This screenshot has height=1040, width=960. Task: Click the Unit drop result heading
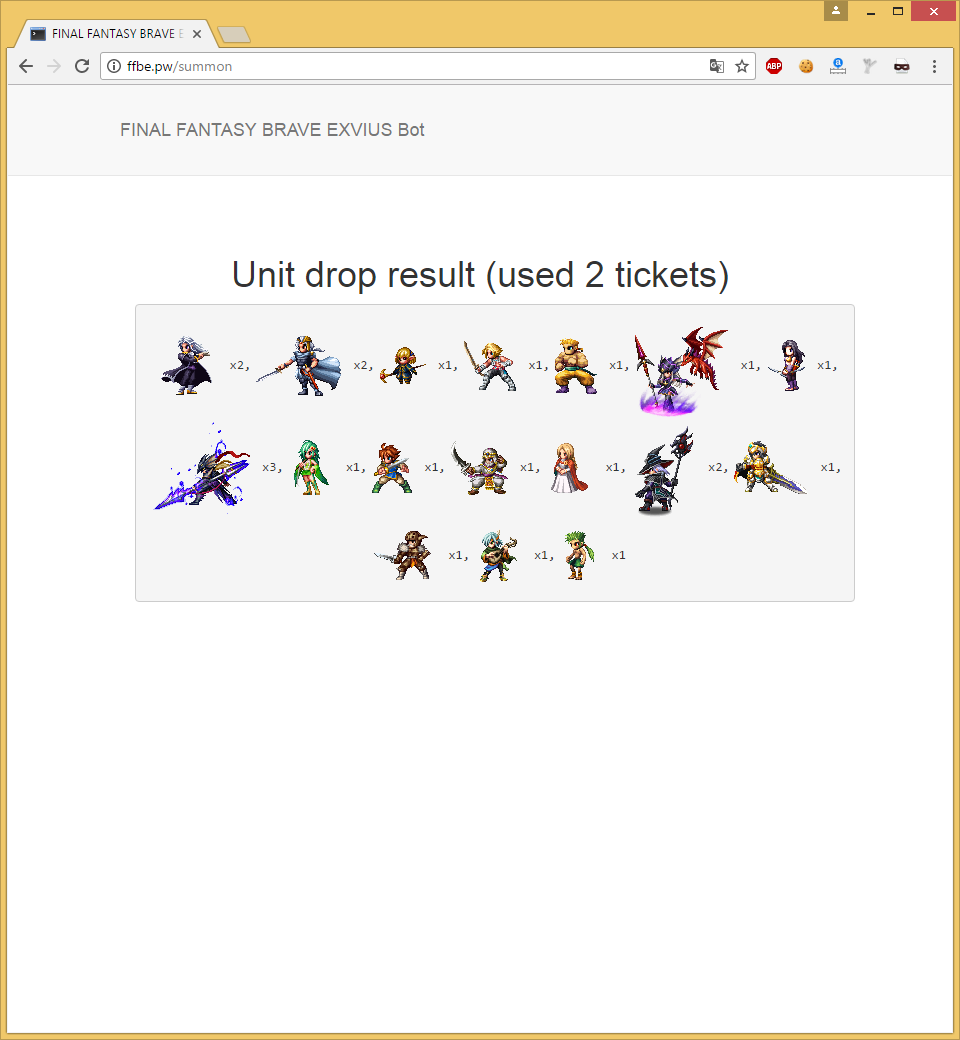(480, 275)
